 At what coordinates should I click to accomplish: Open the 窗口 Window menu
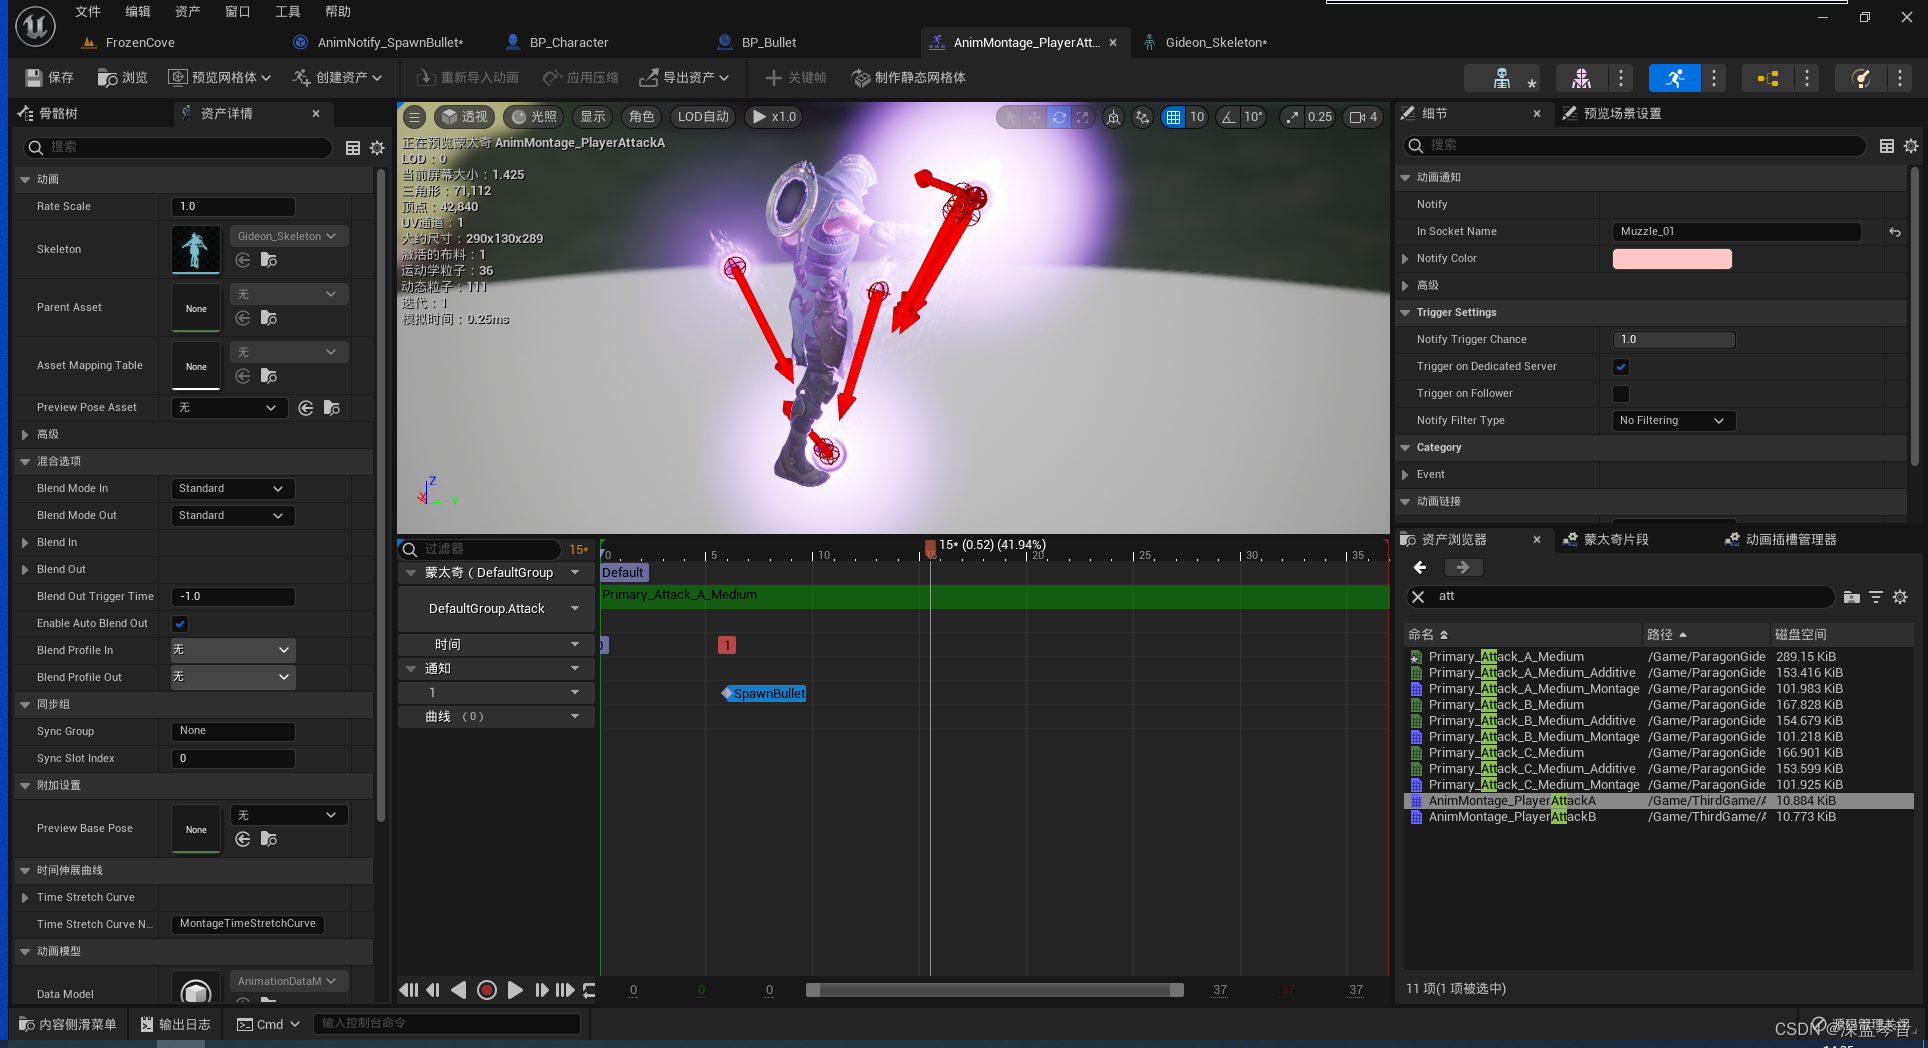click(238, 12)
